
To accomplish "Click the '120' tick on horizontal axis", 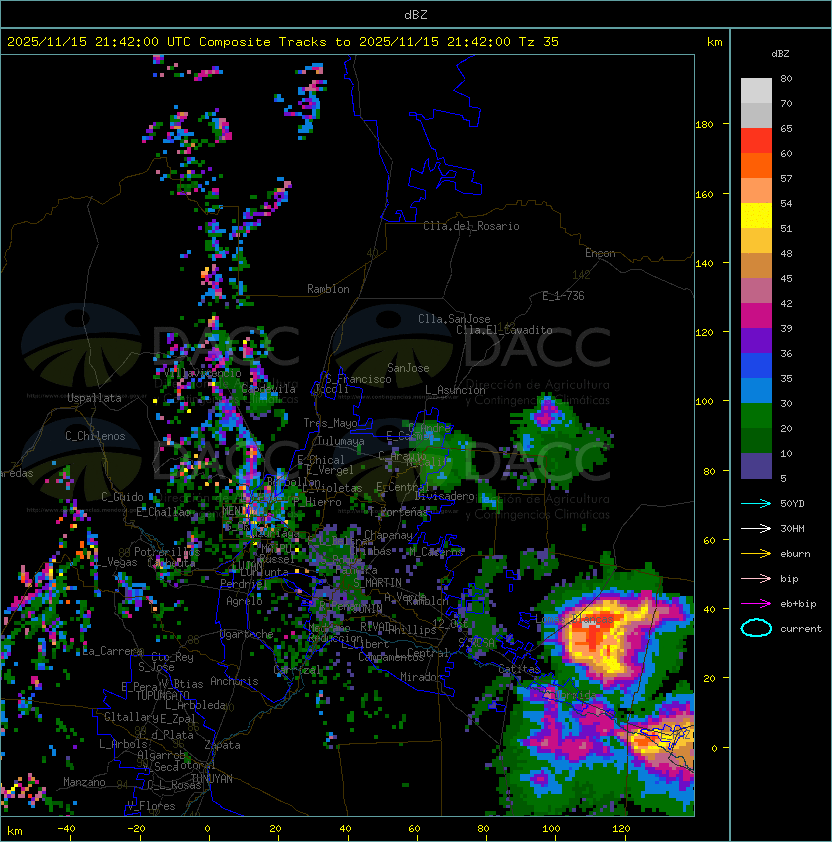I will (621, 829).
